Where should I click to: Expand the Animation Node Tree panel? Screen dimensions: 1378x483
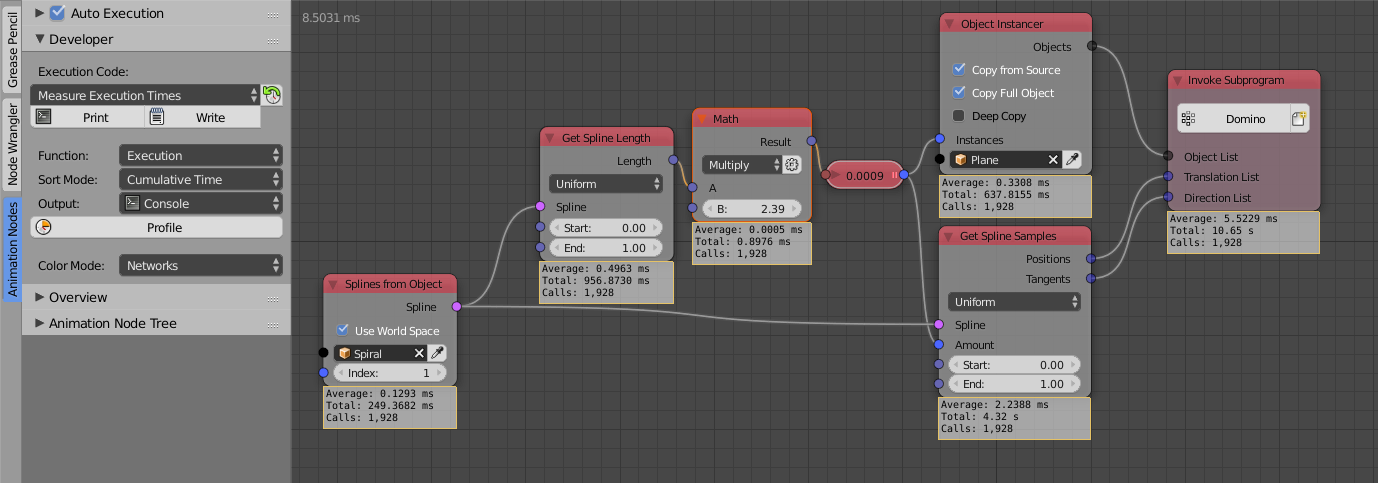click(40, 323)
